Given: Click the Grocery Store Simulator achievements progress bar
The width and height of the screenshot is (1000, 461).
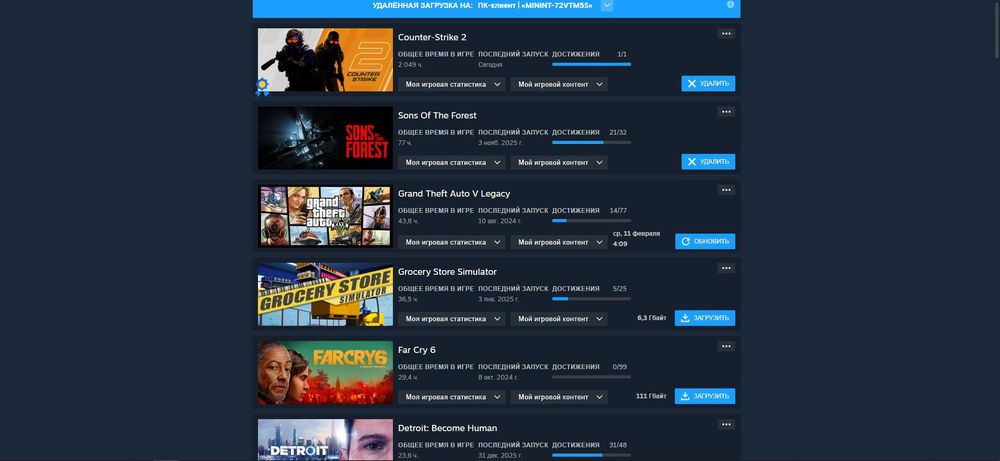Looking at the screenshot, I should point(591,299).
